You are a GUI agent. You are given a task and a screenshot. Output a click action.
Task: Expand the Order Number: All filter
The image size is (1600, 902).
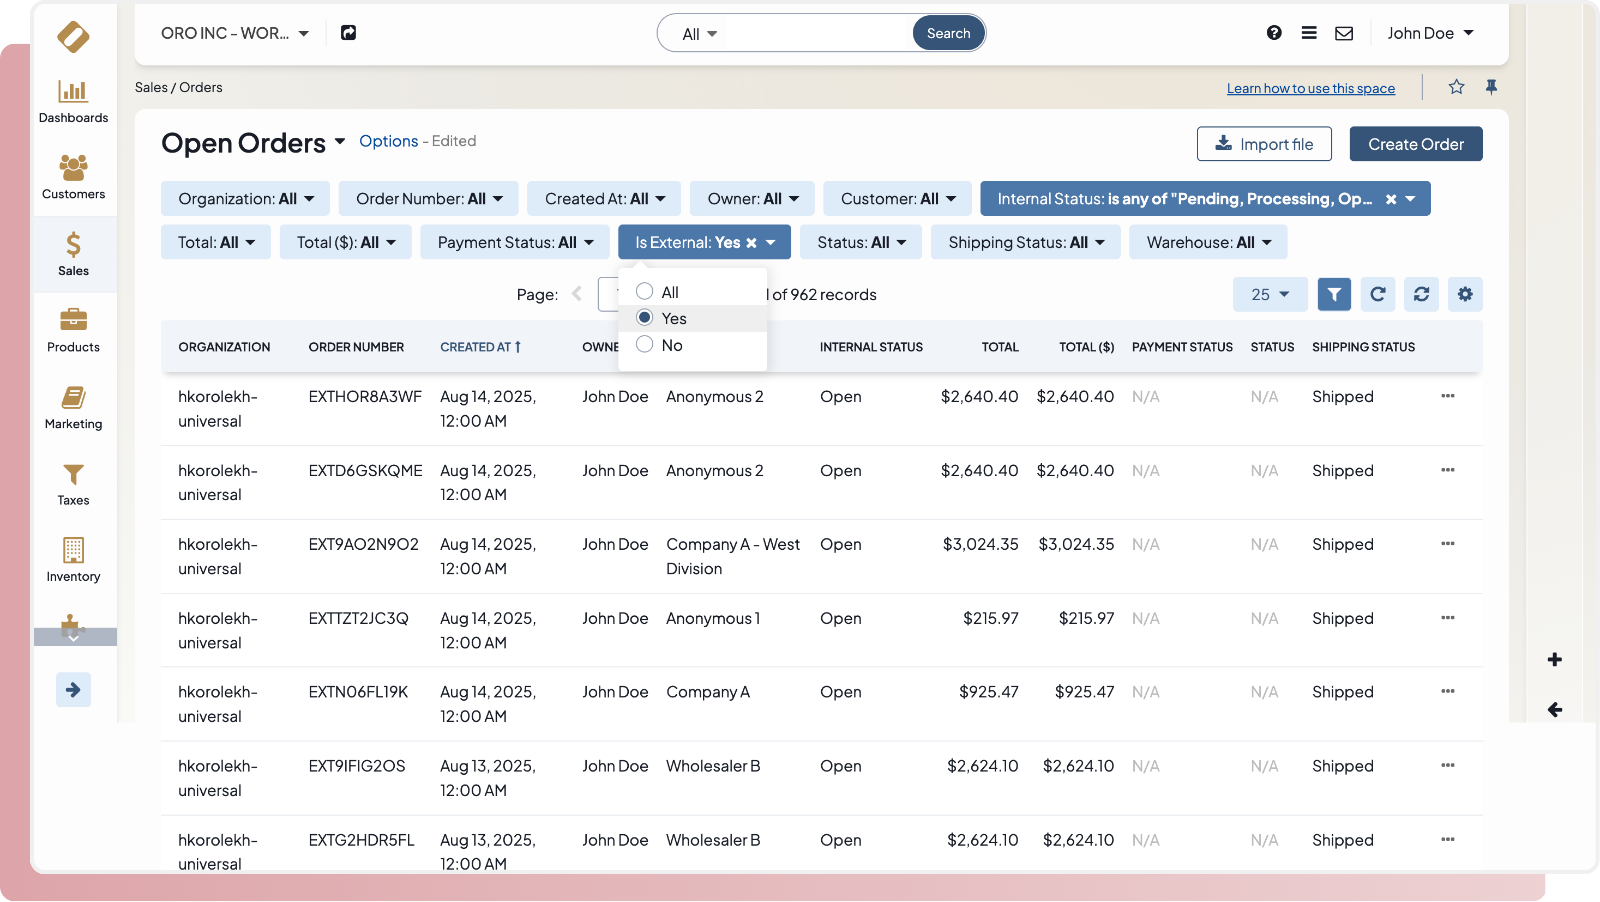pos(429,199)
